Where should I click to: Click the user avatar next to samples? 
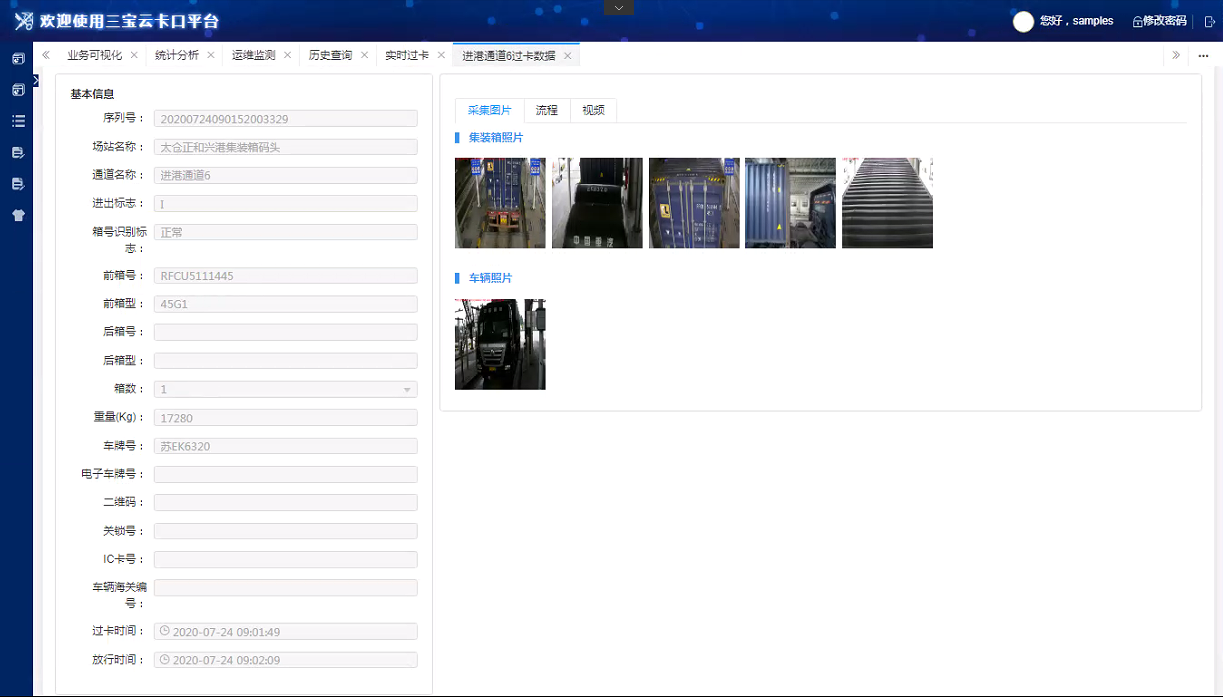1023,21
